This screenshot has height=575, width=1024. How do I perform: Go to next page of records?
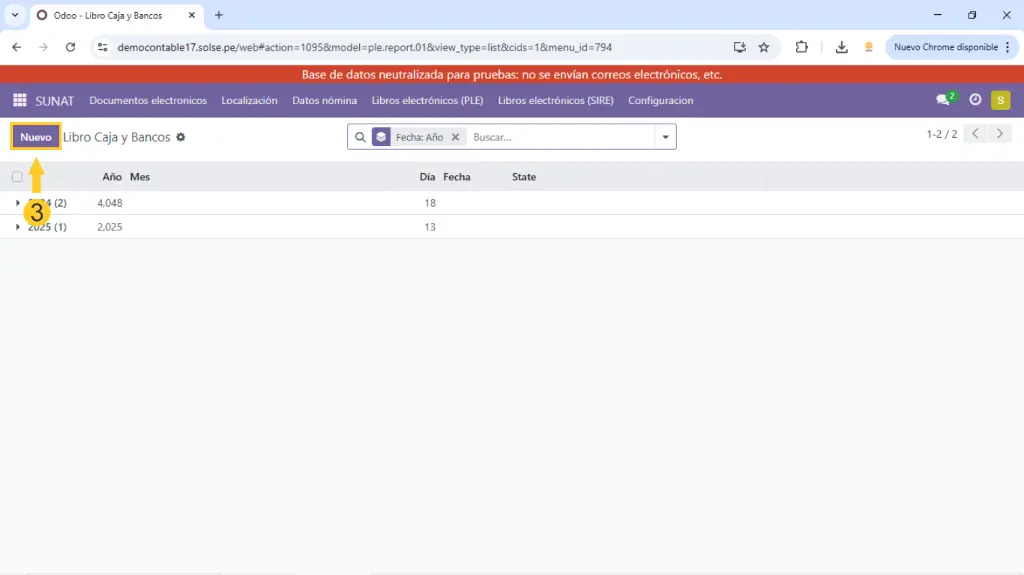point(1000,134)
